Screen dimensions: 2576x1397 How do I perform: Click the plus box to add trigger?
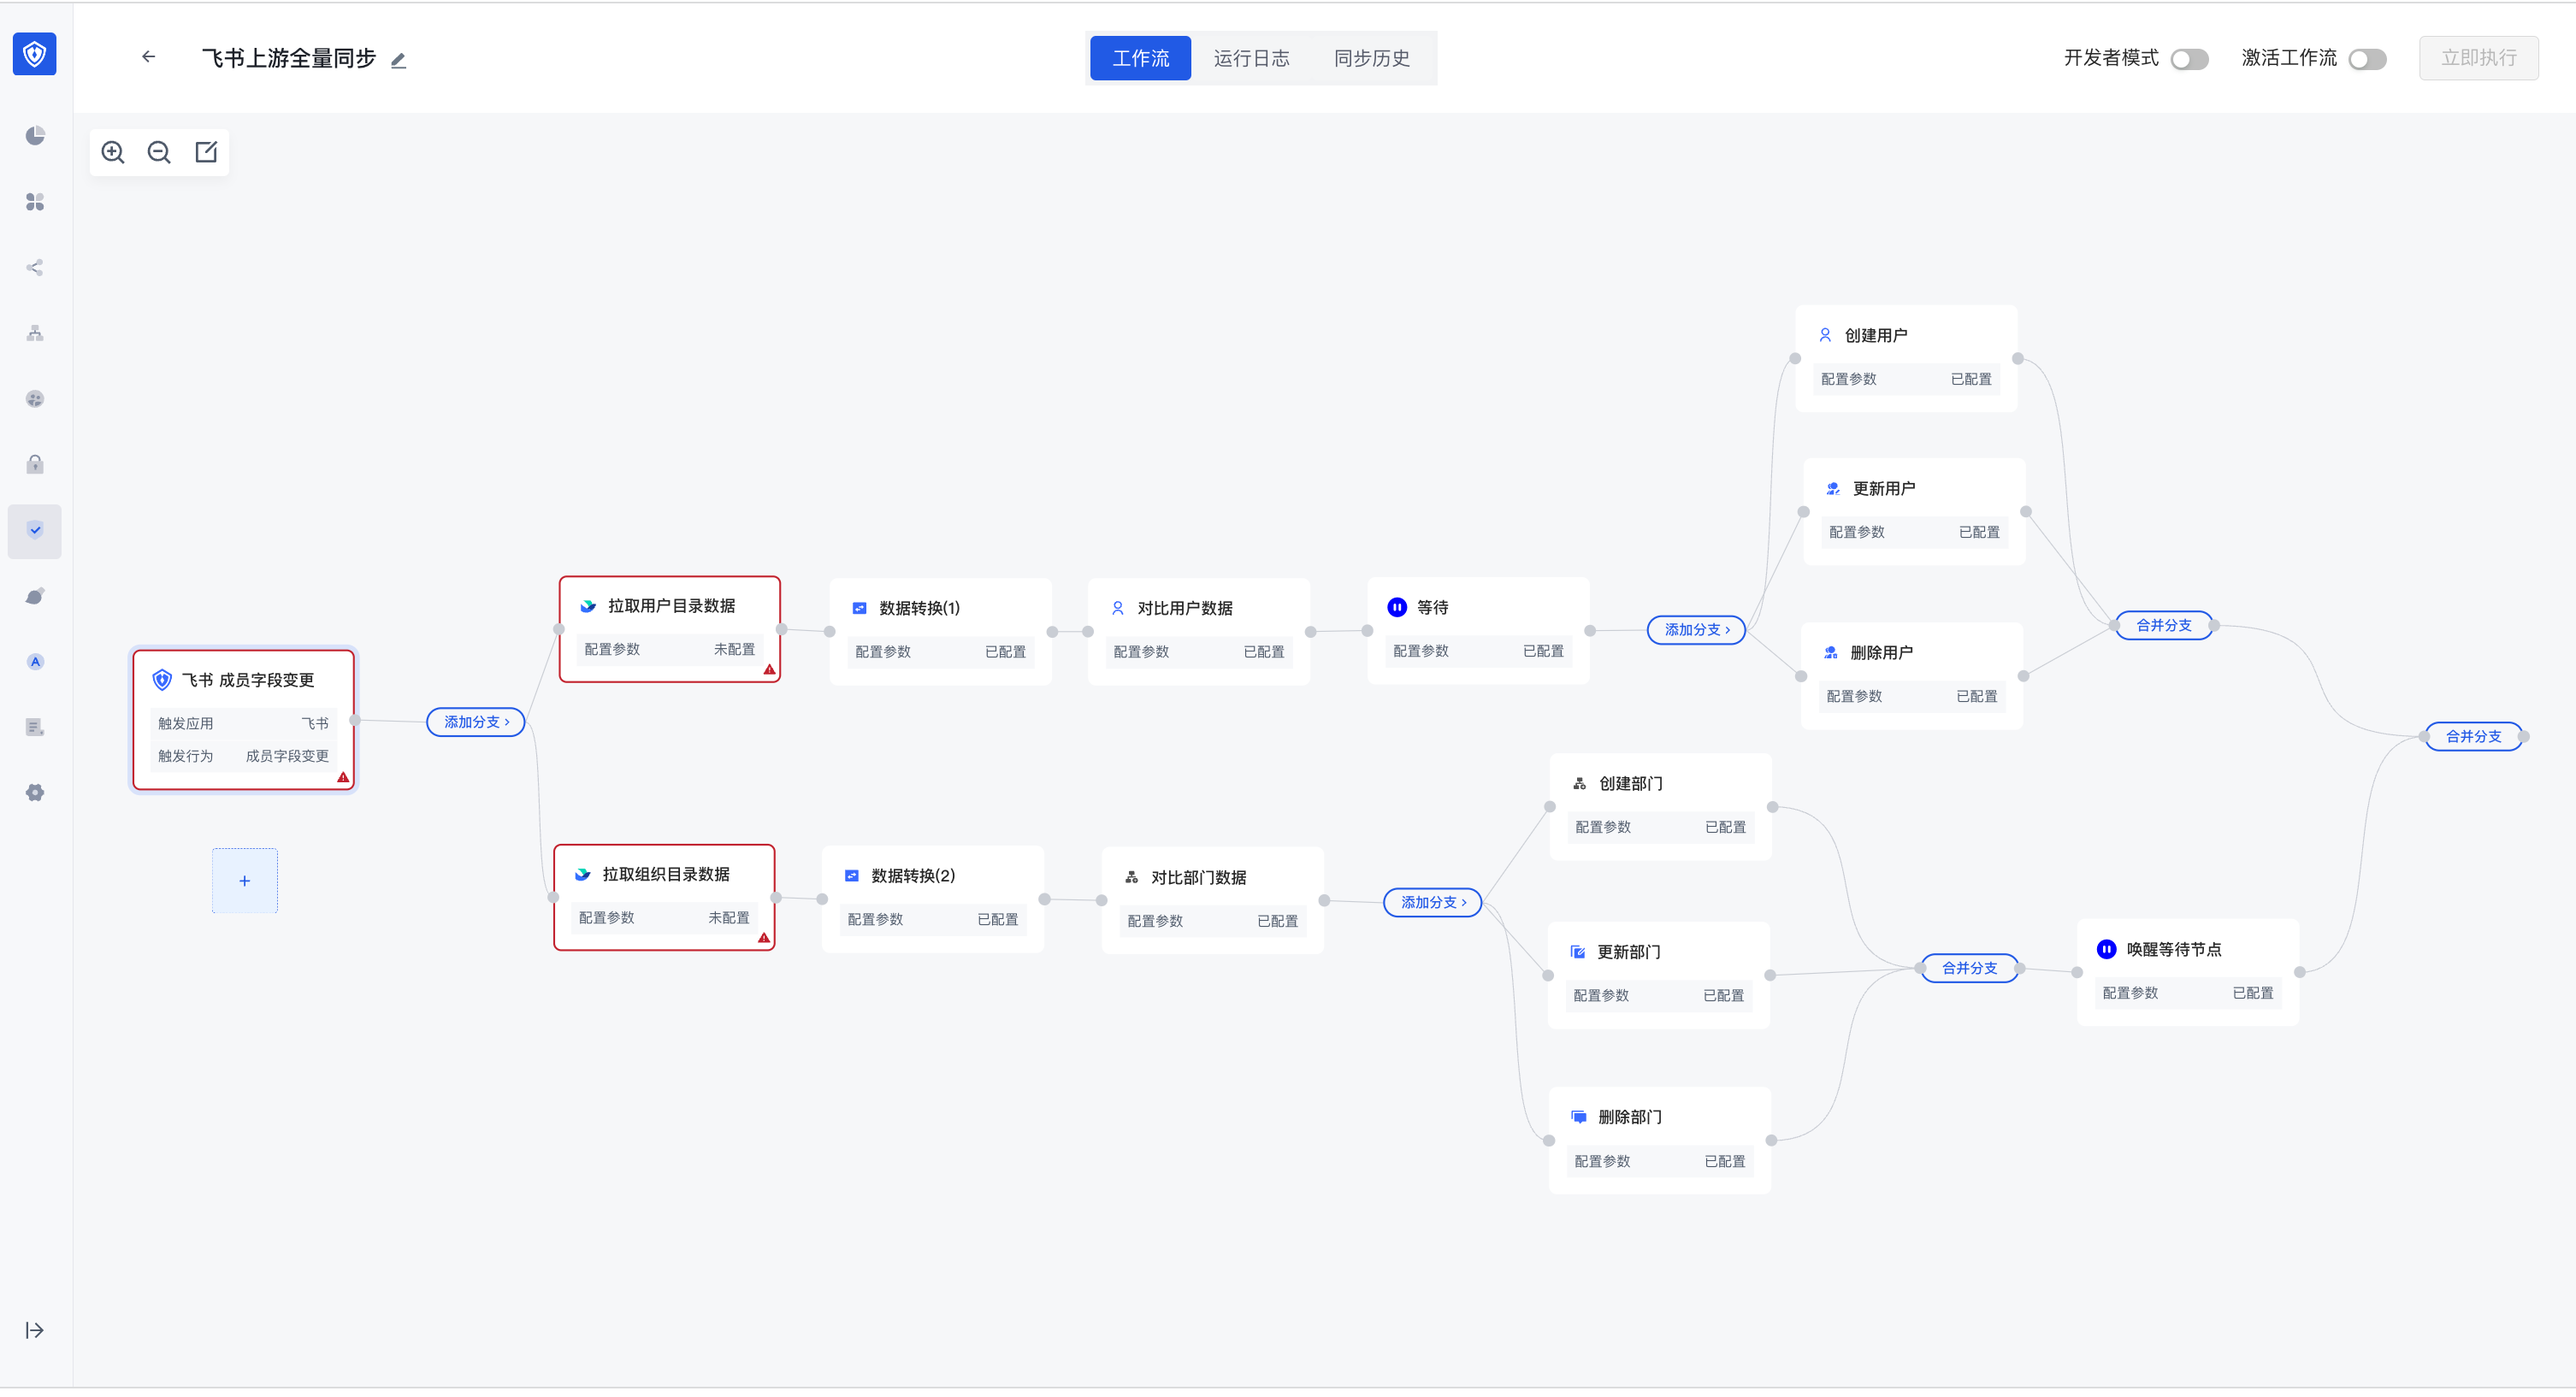[x=245, y=882]
